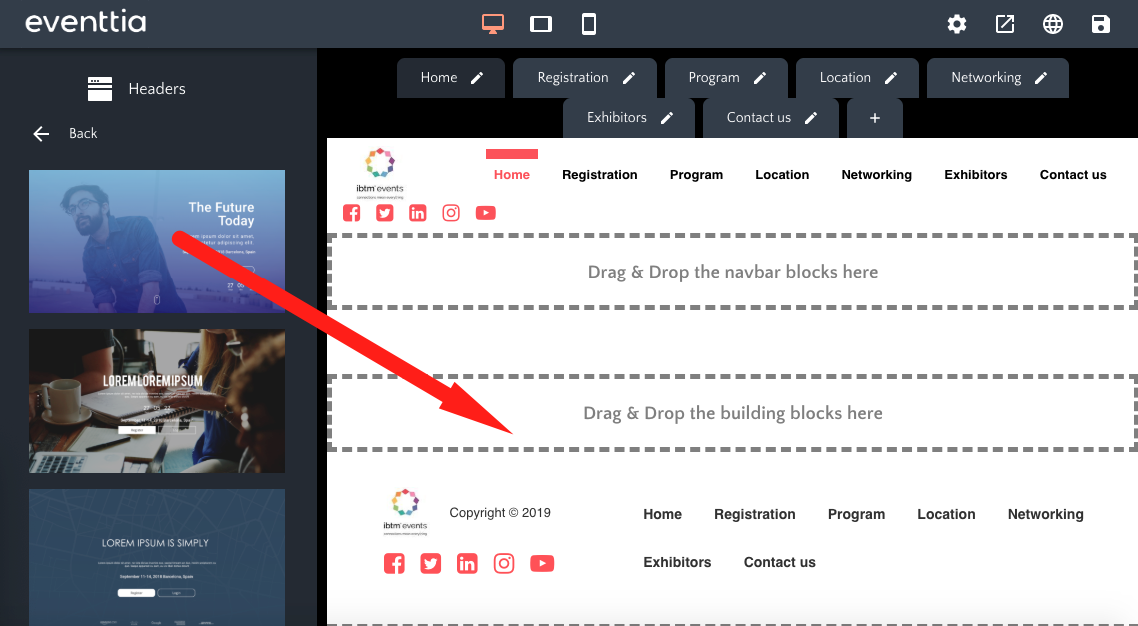Open YouTube icon in the footer

pyautogui.click(x=541, y=564)
